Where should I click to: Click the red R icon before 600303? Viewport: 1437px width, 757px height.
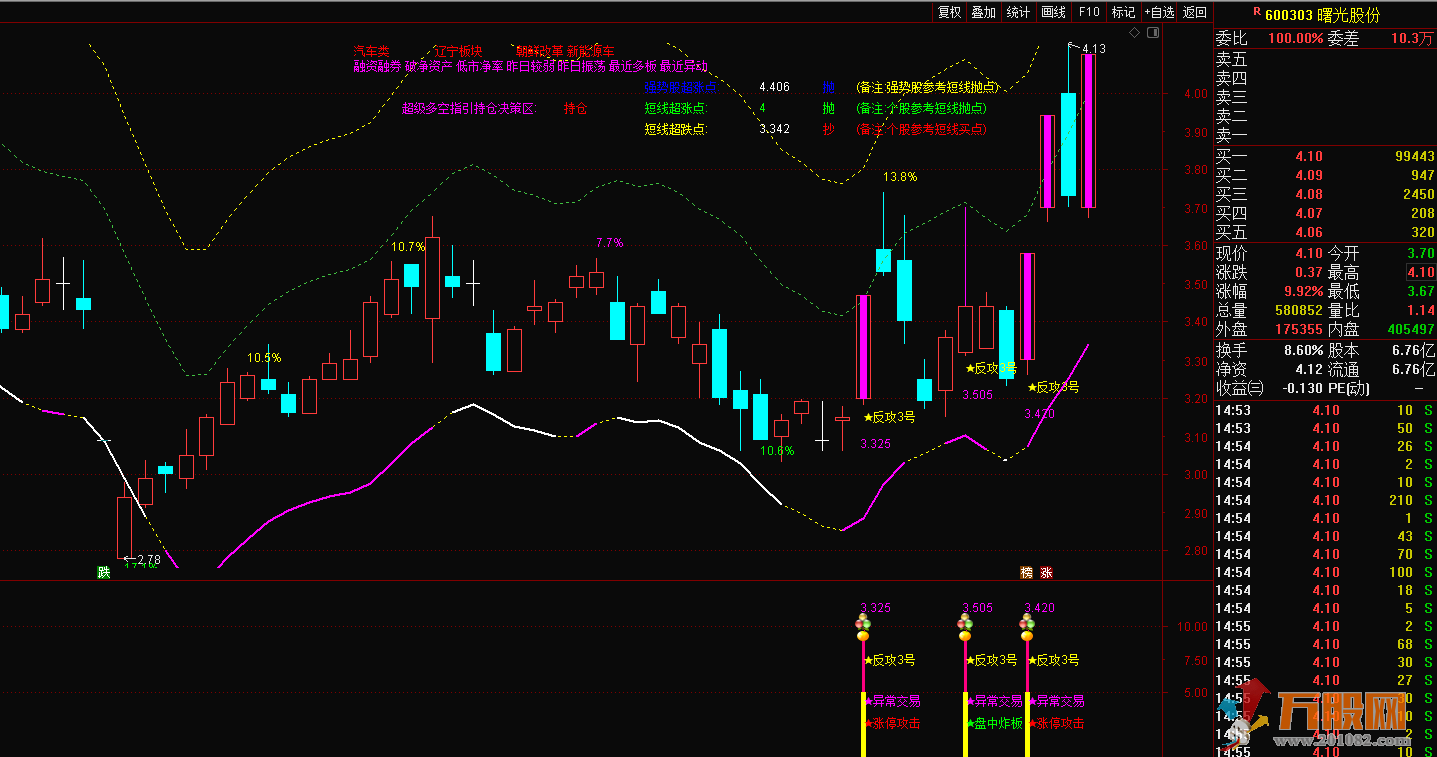pos(1257,12)
